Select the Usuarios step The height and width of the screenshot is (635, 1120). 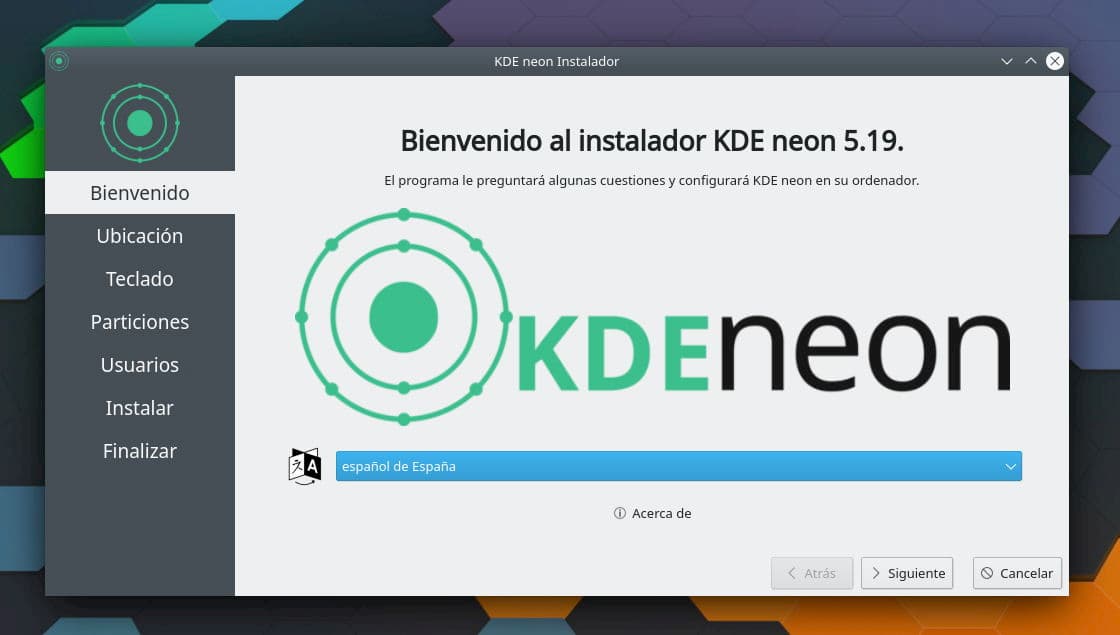pyautogui.click(x=140, y=365)
